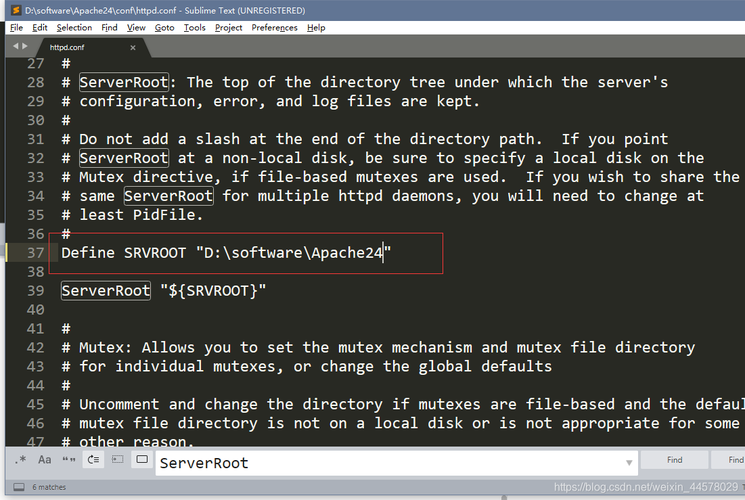745x500 pixels.
Task: Open the find history dropdown arrow
Action: pos(628,461)
